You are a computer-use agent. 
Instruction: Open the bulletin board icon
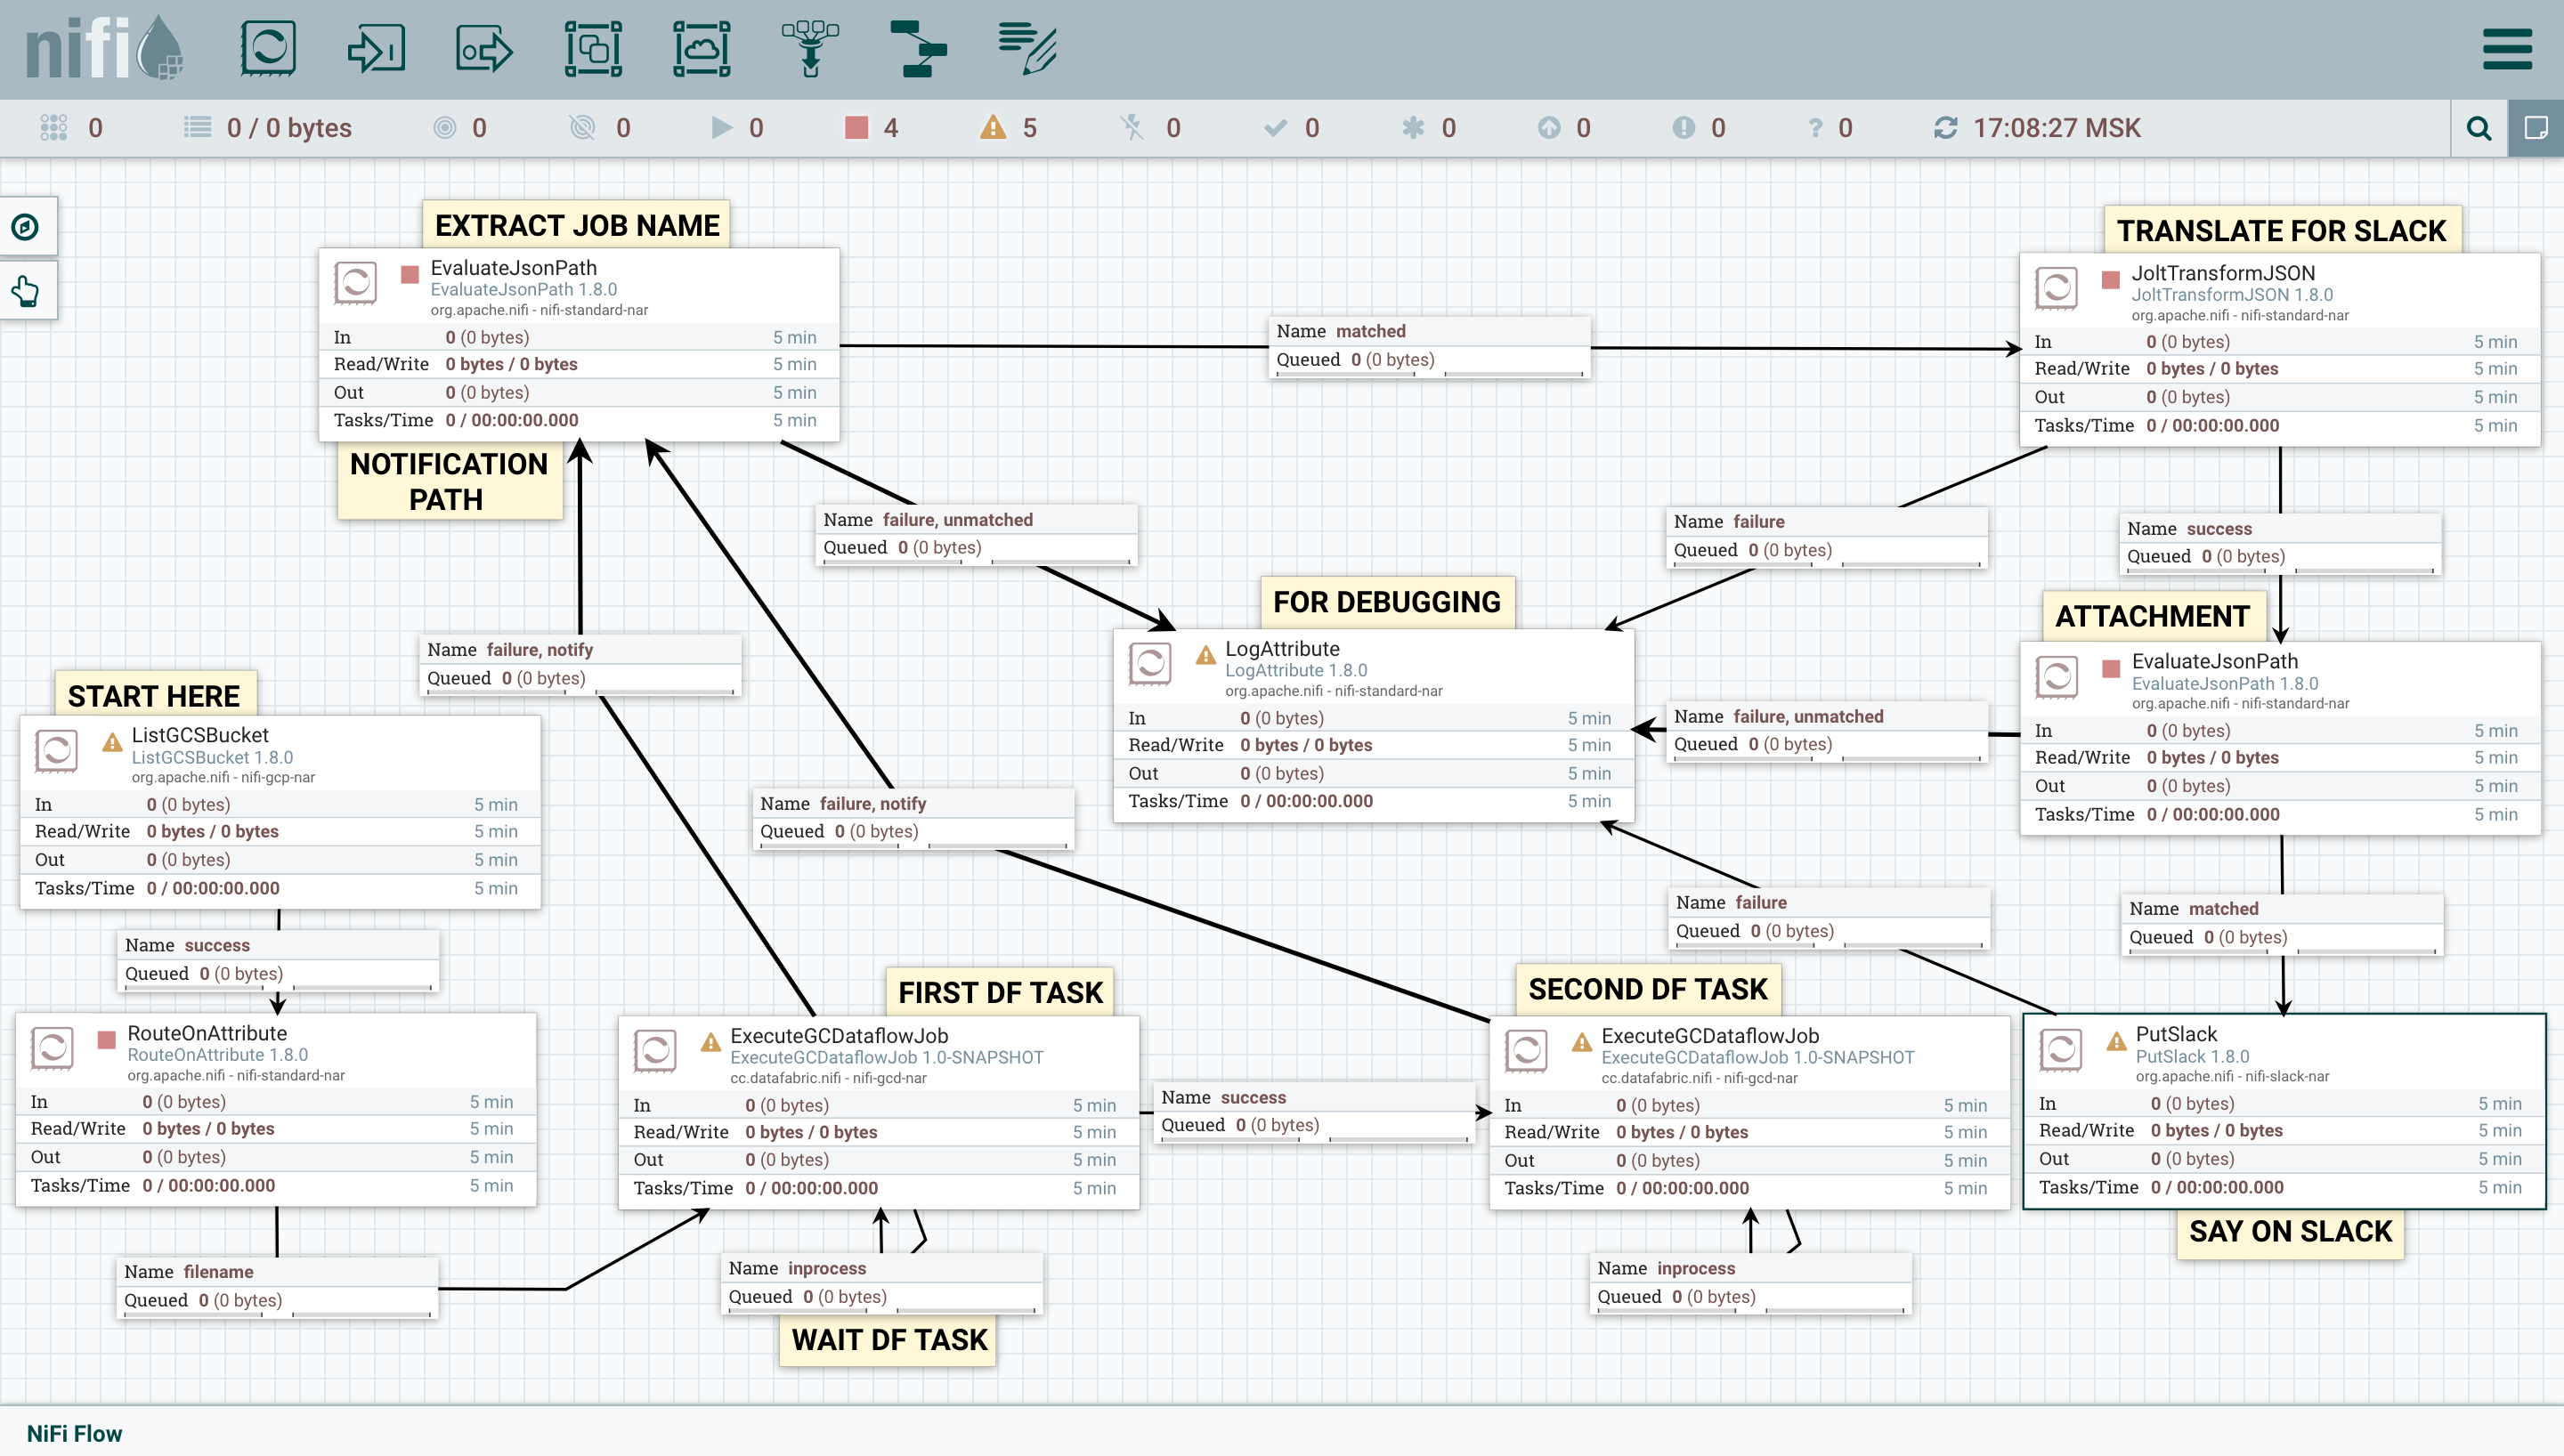tap(2536, 128)
